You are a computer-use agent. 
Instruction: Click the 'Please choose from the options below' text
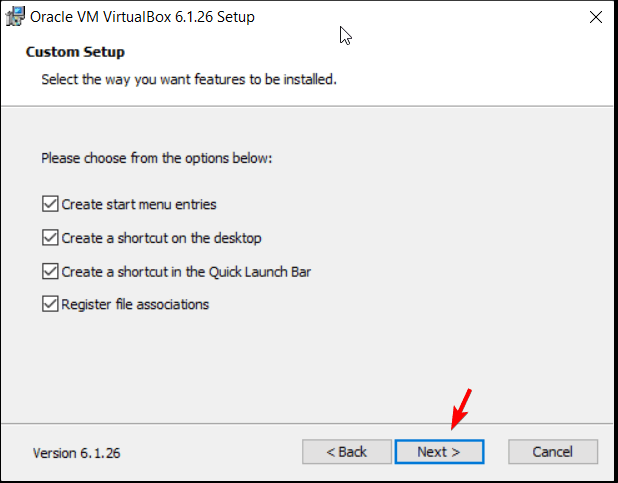point(156,158)
